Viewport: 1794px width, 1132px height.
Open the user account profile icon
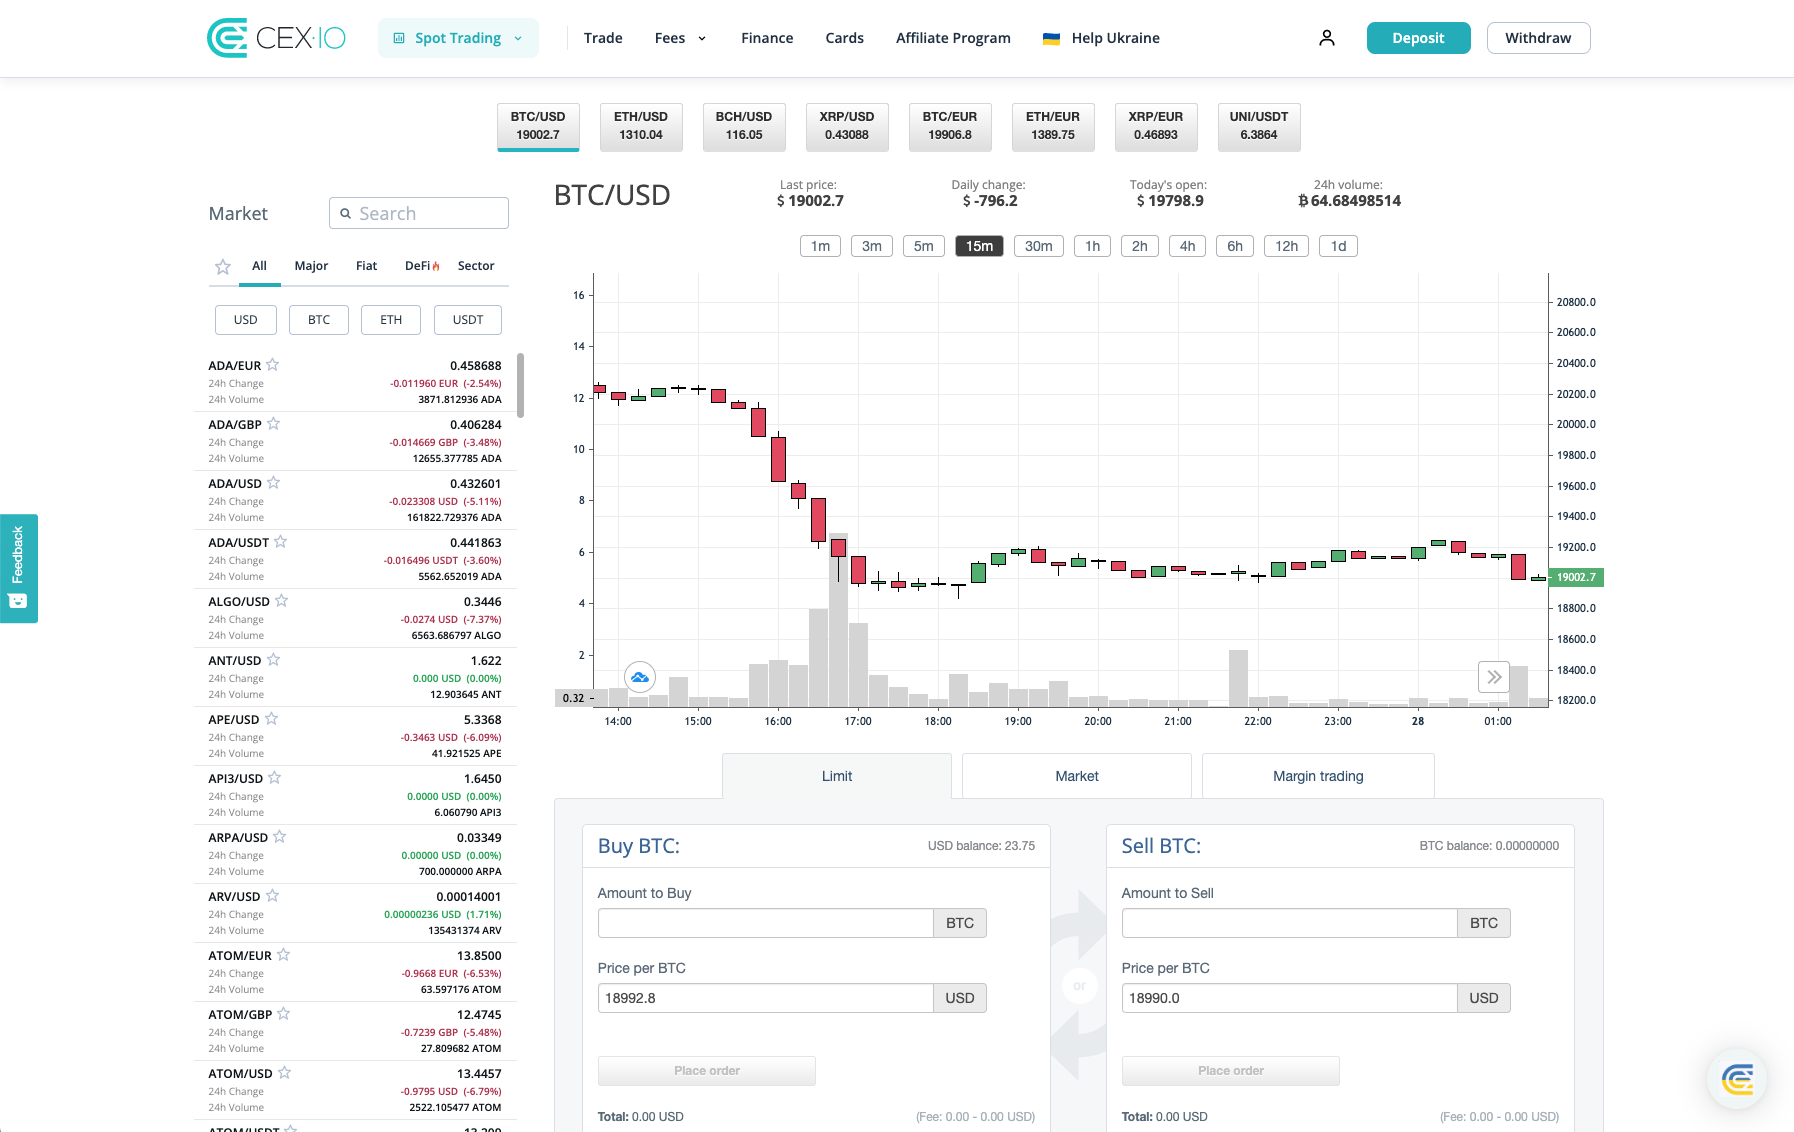[1327, 38]
